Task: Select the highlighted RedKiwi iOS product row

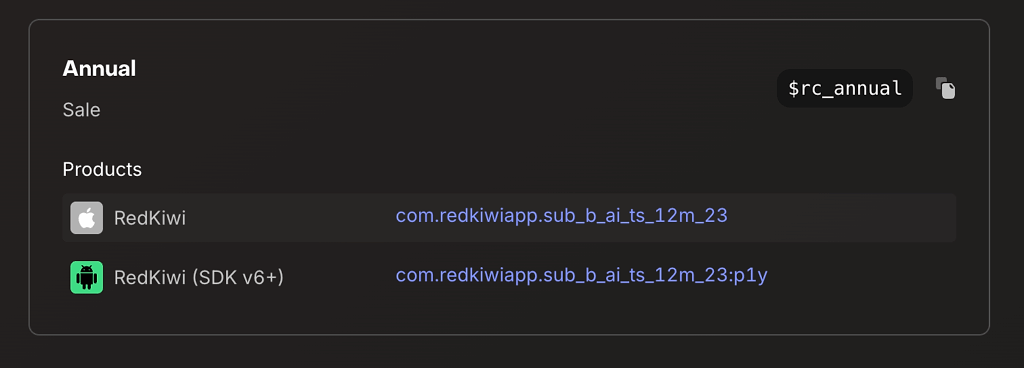Action: 509,218
